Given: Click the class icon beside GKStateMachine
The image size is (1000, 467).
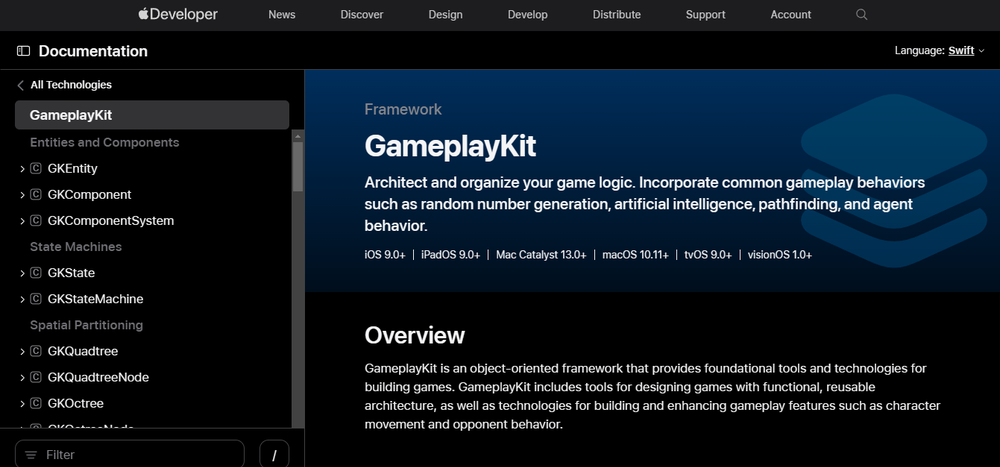Looking at the screenshot, I should (36, 299).
